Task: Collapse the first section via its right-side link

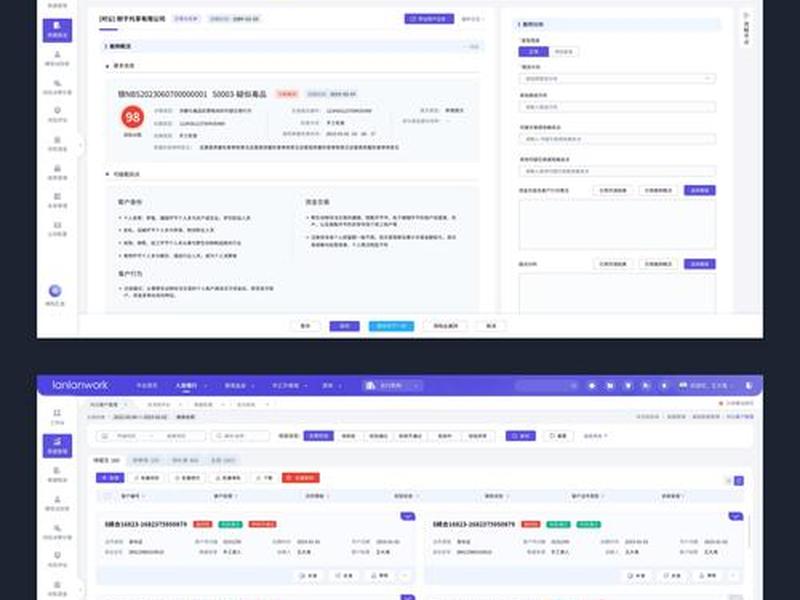Action: [x=472, y=46]
